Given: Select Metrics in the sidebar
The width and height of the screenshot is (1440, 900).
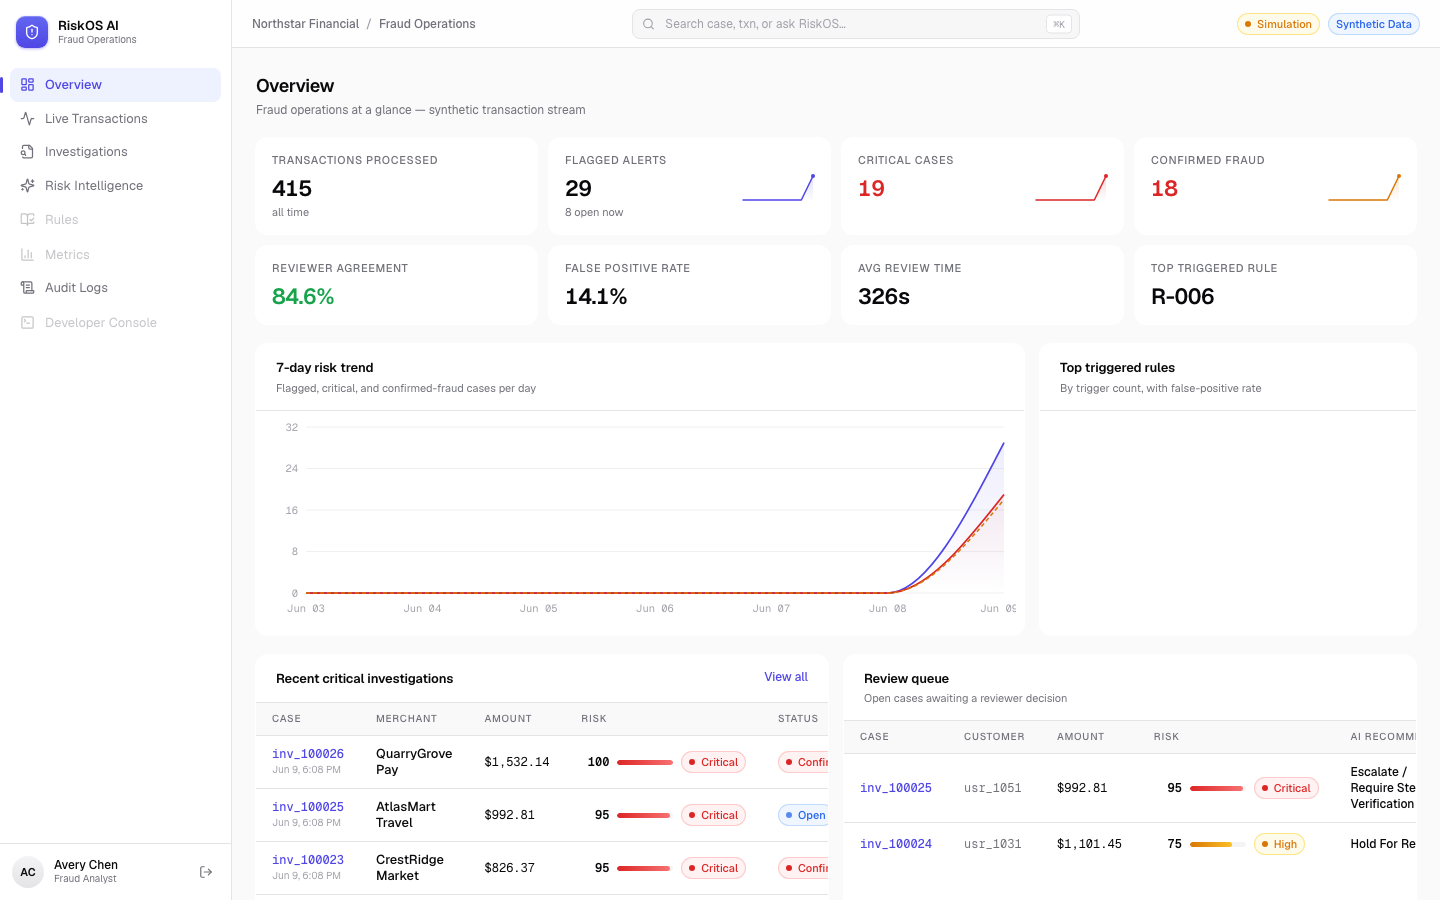Looking at the screenshot, I should click(115, 254).
